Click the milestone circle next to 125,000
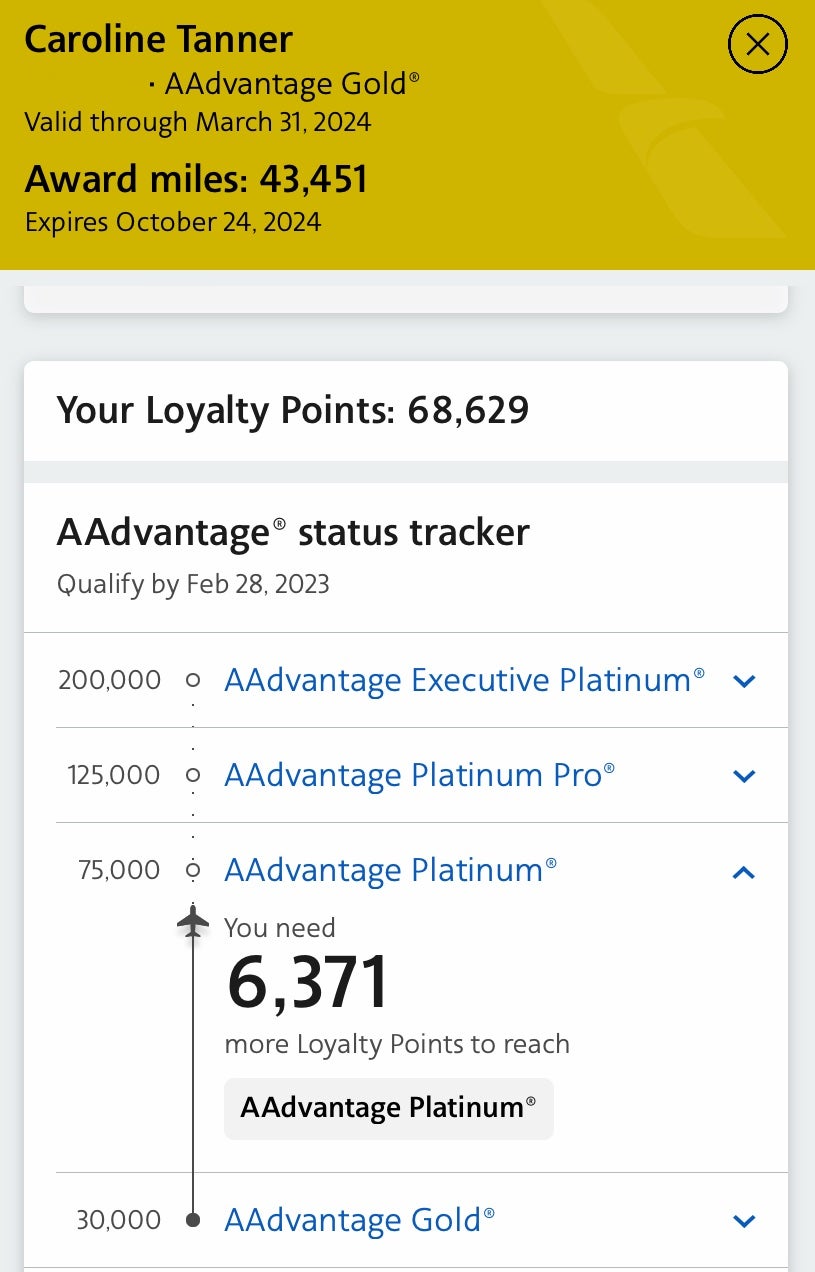 (192, 775)
